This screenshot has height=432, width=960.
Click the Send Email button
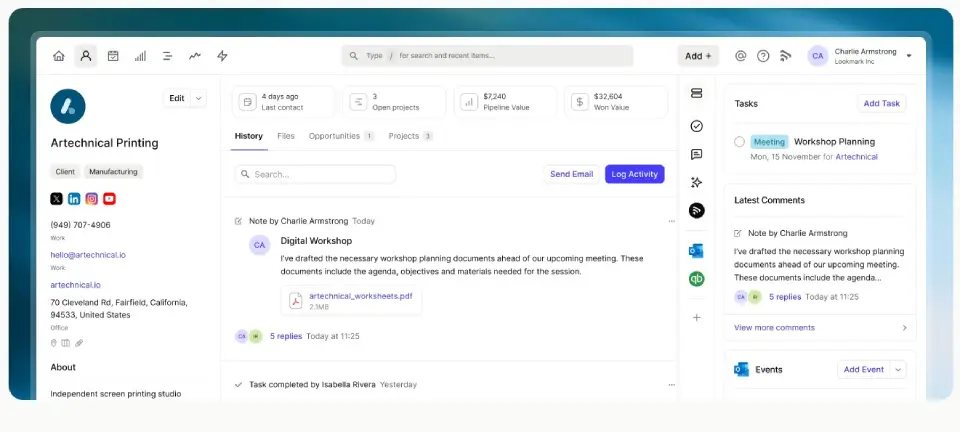point(571,174)
